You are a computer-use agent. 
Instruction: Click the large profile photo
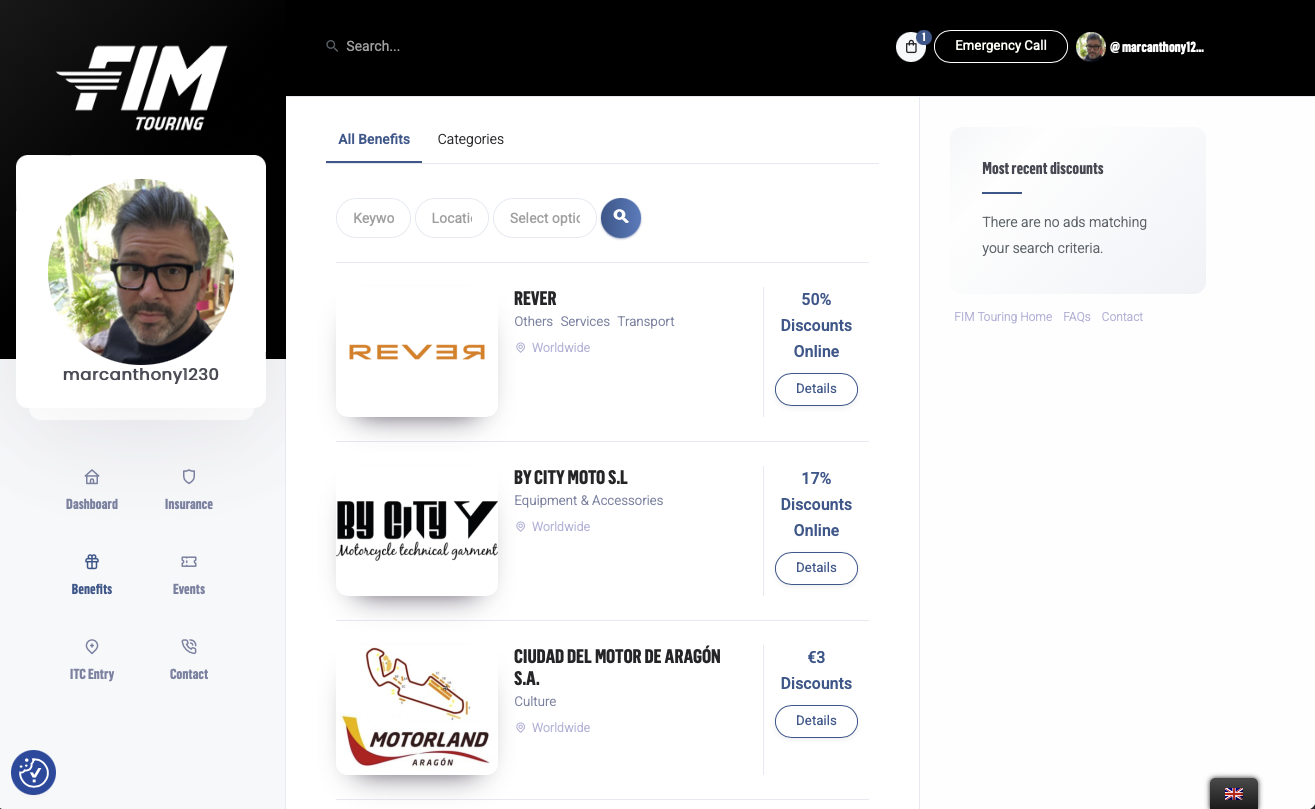tap(141, 272)
